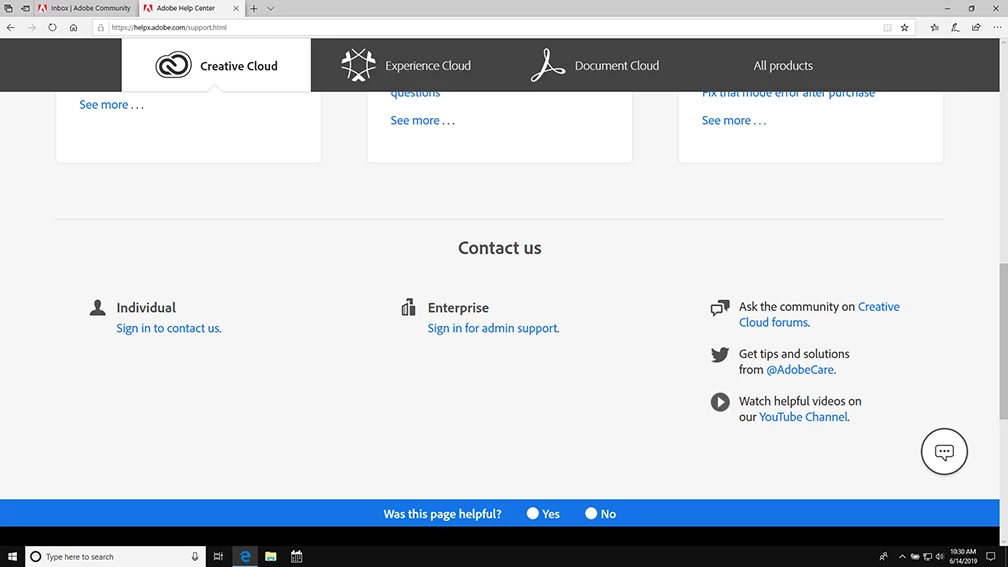Click the Experience Cloud logo icon

coord(358,65)
